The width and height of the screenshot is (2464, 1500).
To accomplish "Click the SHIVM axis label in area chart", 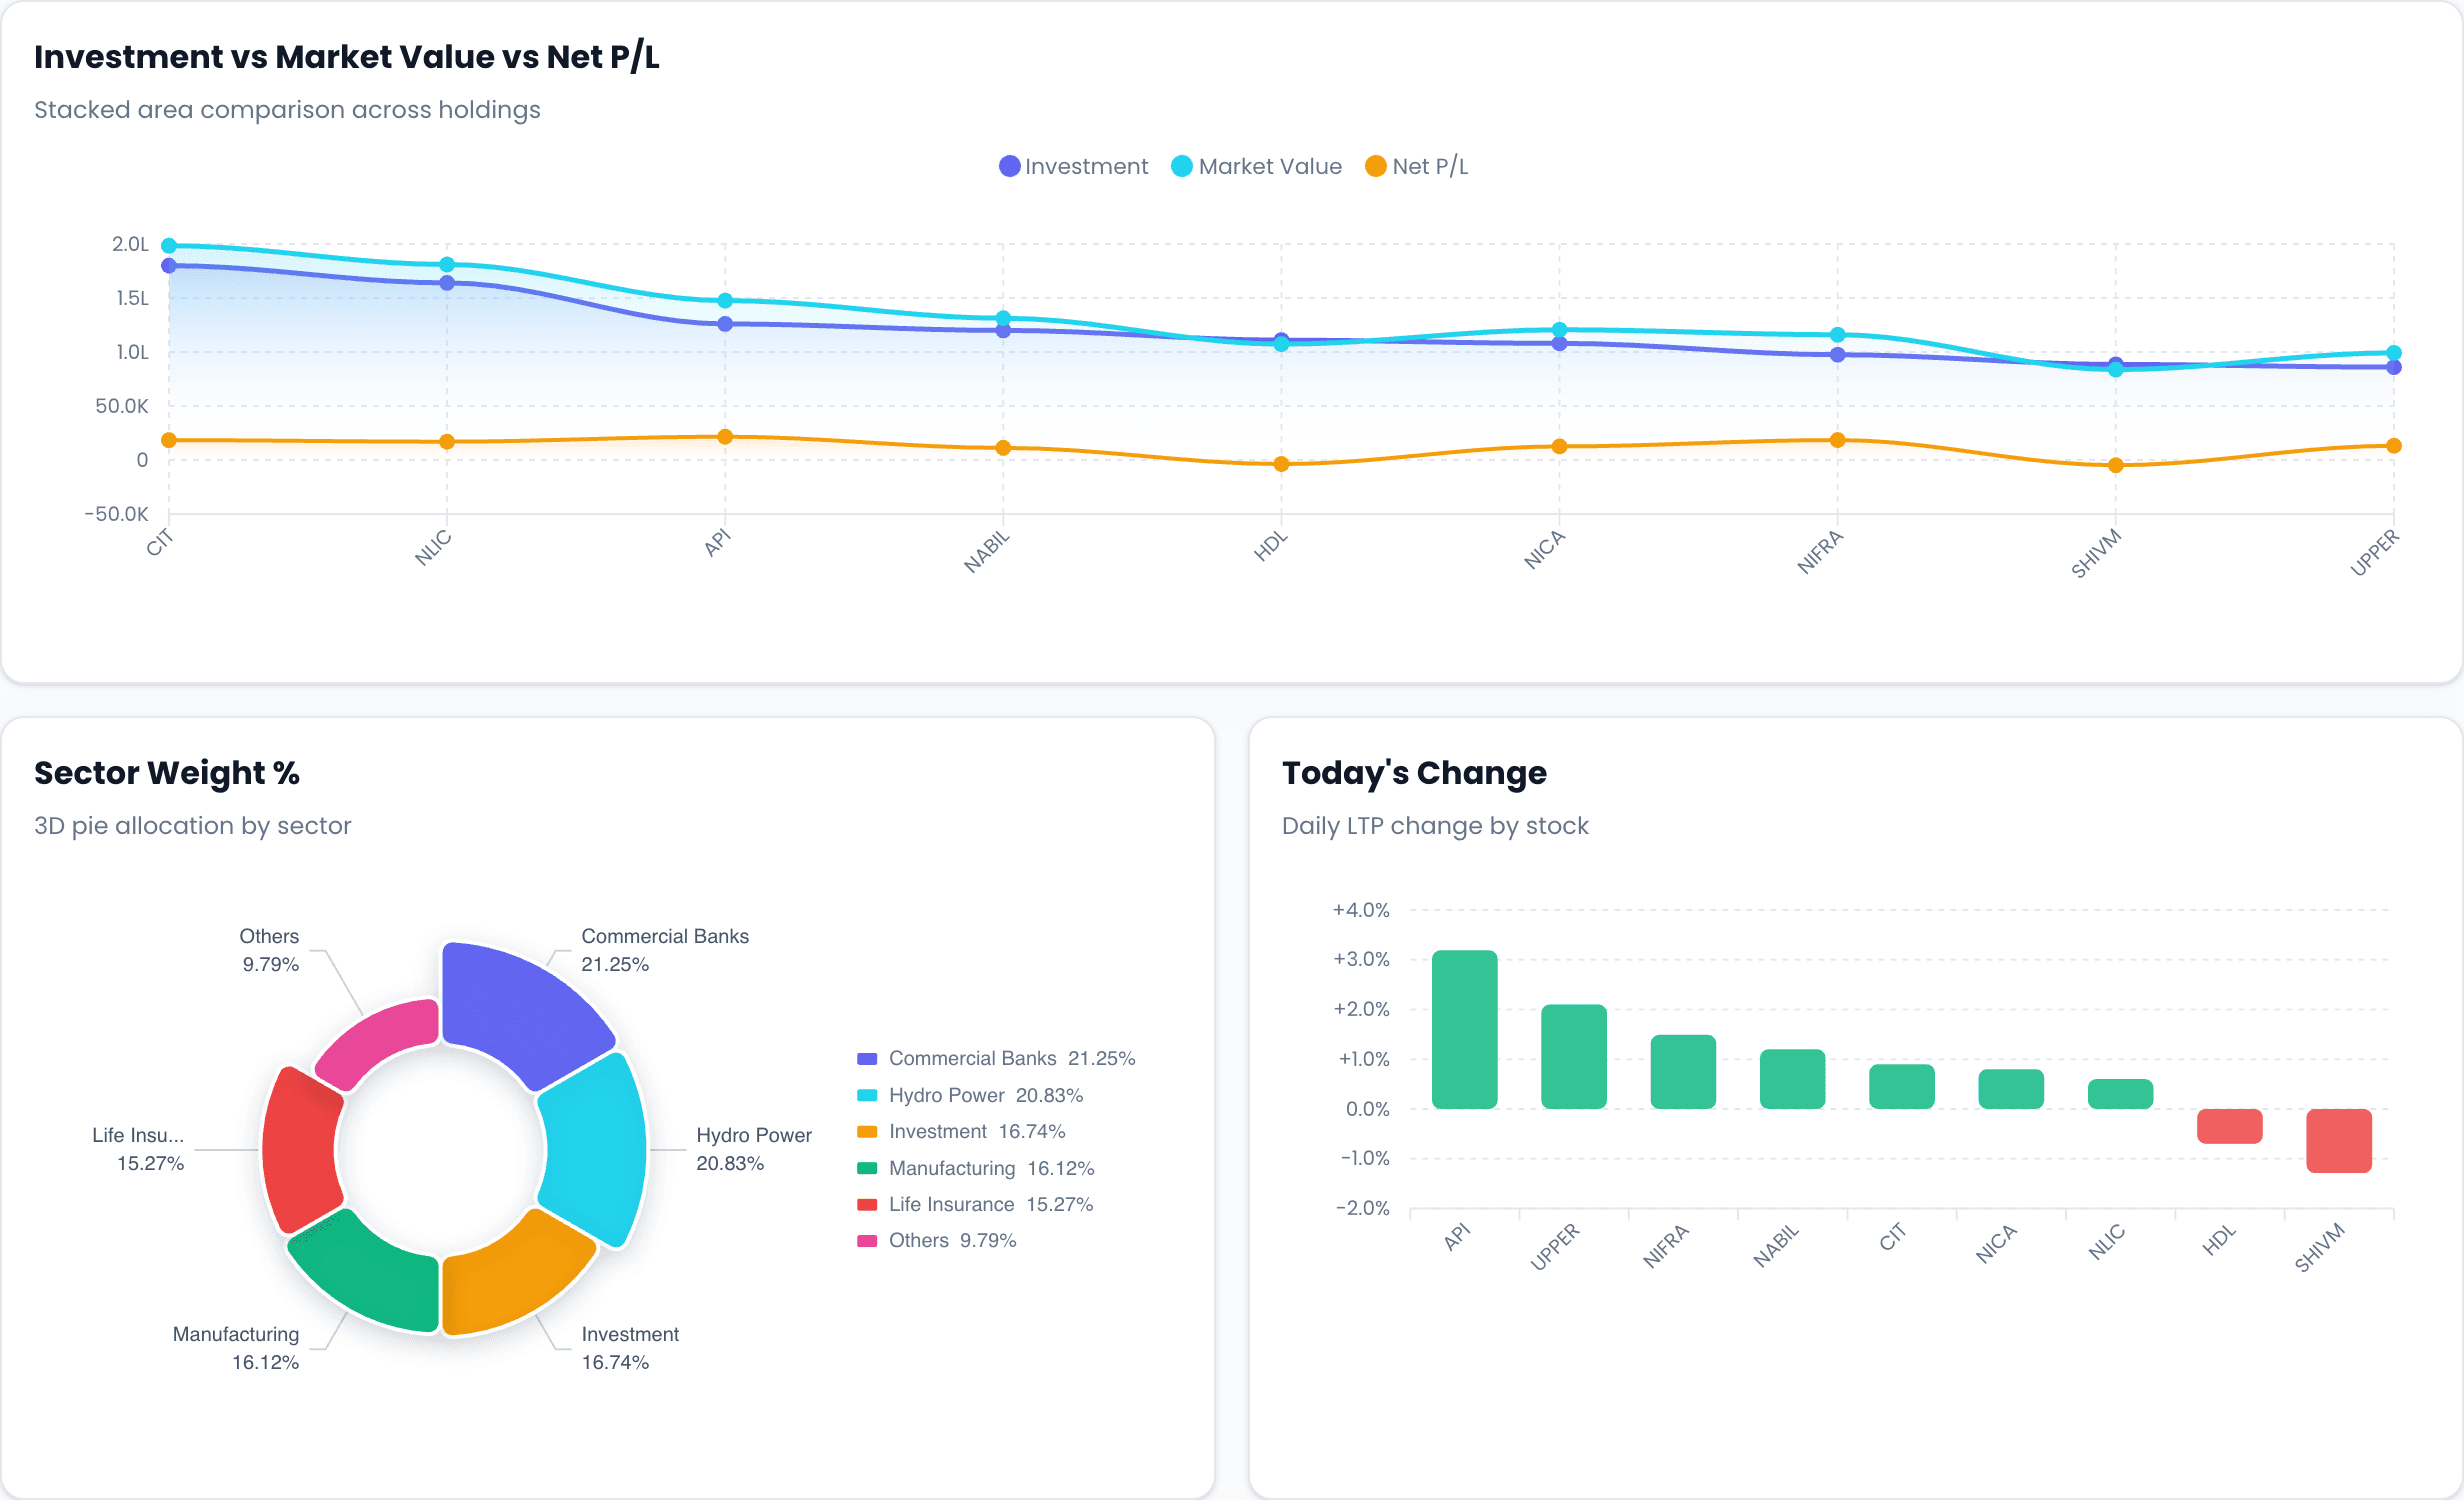I will pos(2096,554).
